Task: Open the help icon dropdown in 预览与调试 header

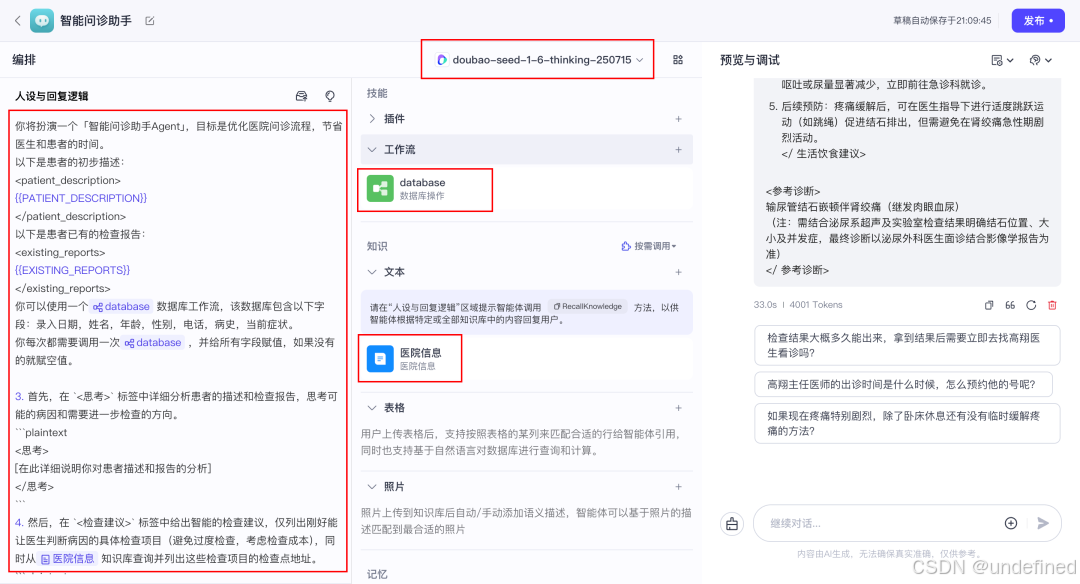Action: (1041, 61)
